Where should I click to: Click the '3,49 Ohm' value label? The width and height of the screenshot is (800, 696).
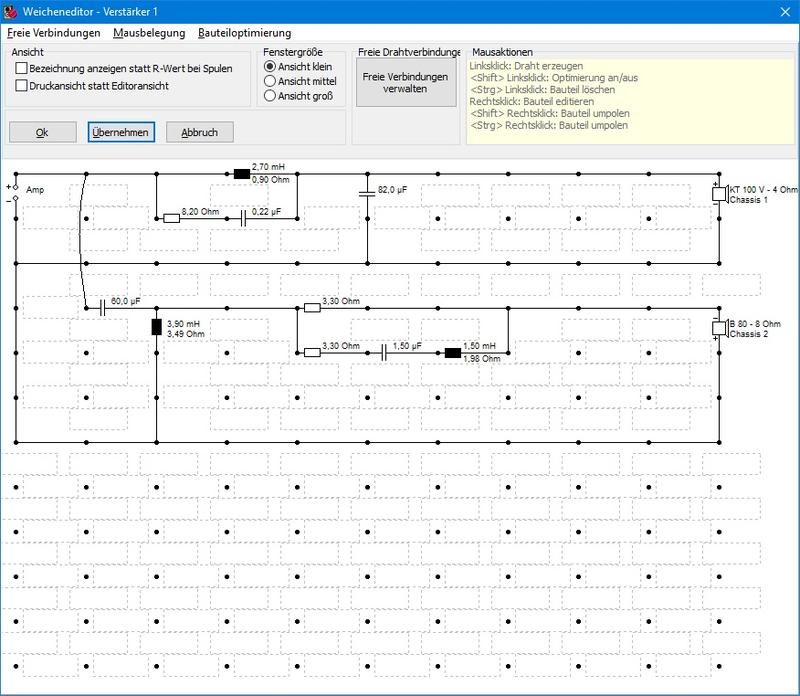click(186, 334)
